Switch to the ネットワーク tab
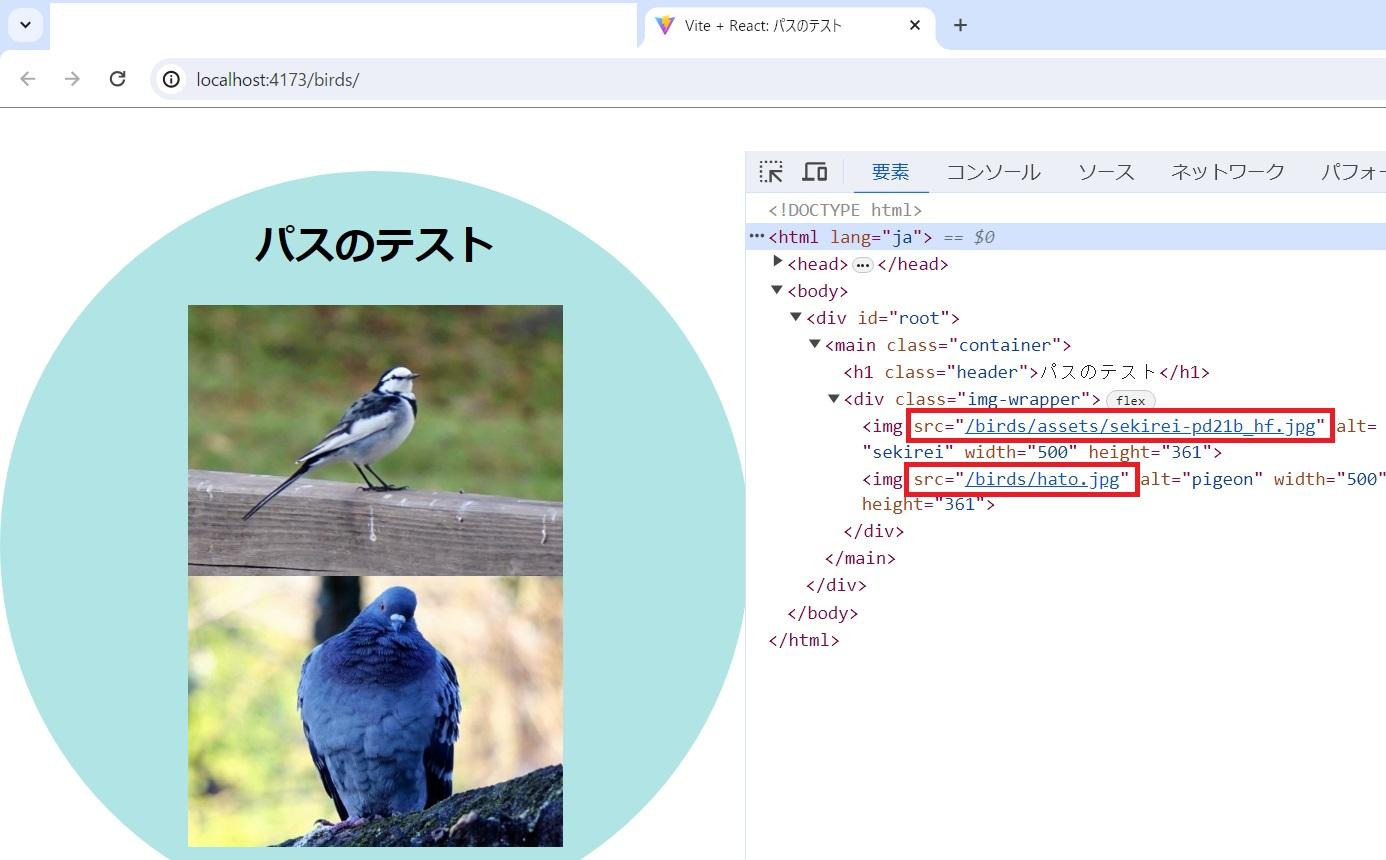 pyautogui.click(x=1227, y=172)
